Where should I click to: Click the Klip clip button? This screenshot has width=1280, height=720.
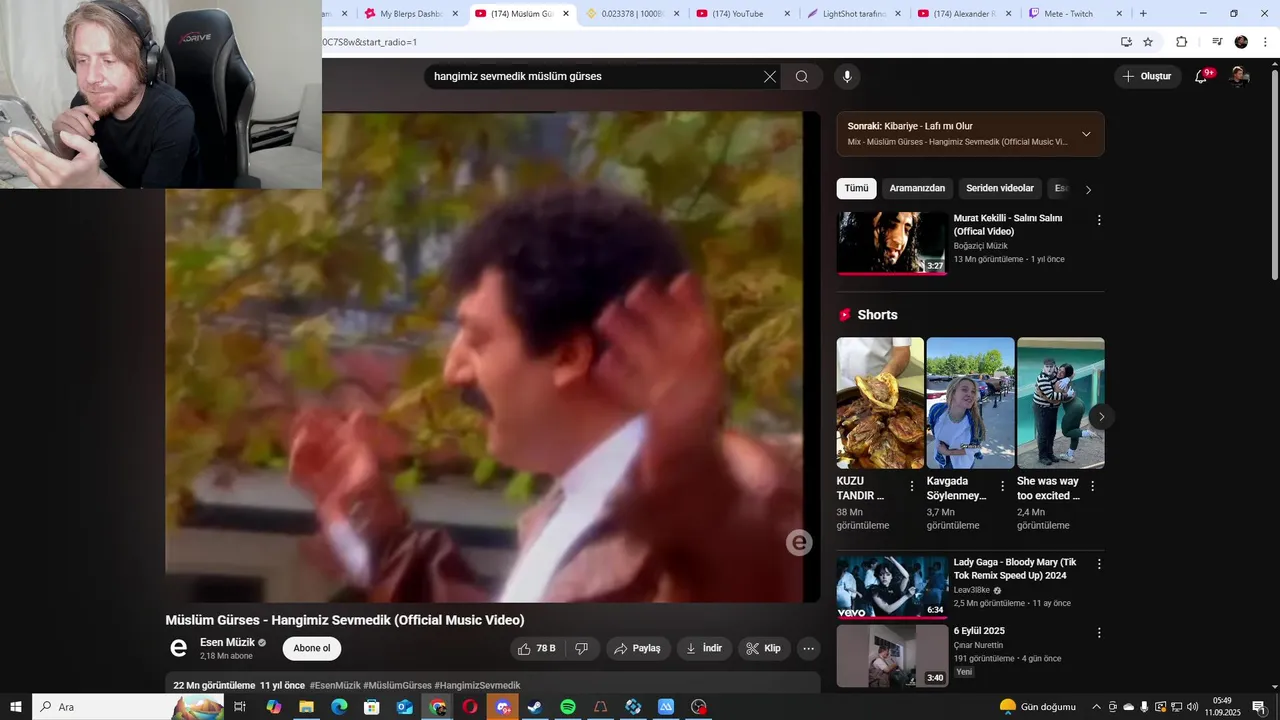[x=764, y=648]
